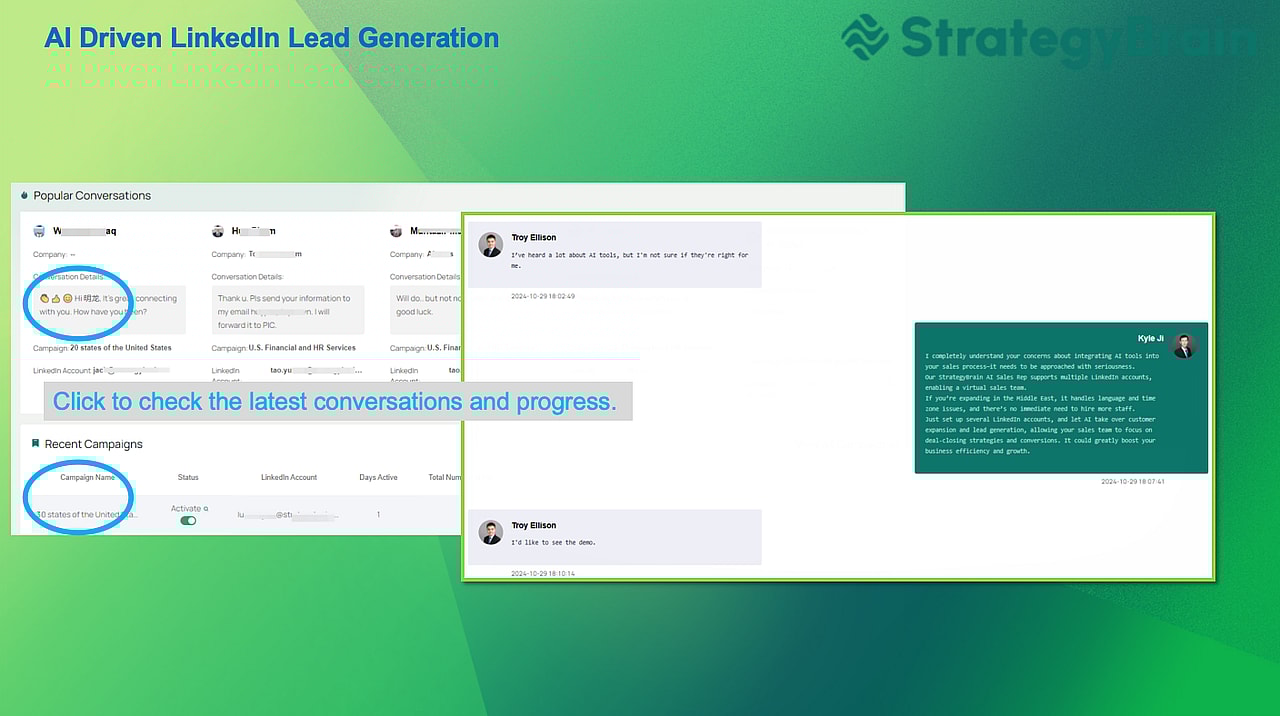The width and height of the screenshot is (1280, 716).
Task: Click the second contact's avatar photo
Action: point(217,230)
